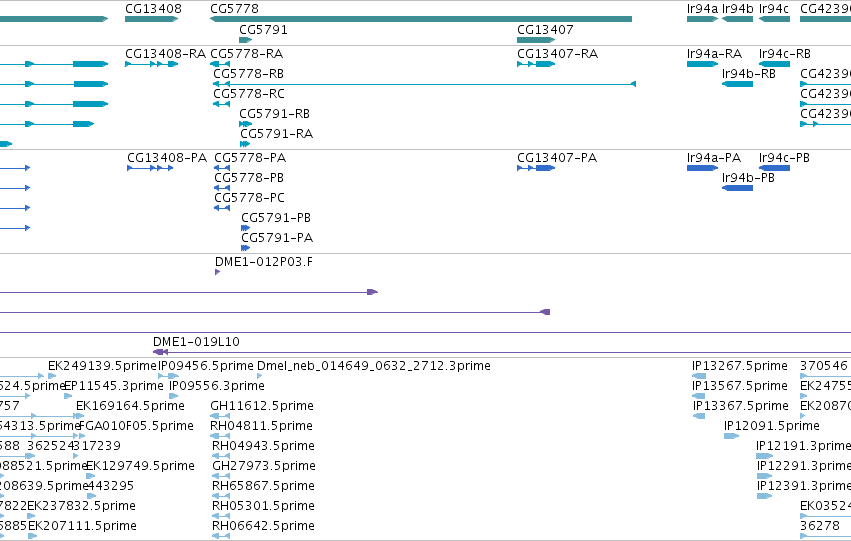The width and height of the screenshot is (851, 541).
Task: Select the EK237832.5prime EST label
Action: click(x=81, y=506)
